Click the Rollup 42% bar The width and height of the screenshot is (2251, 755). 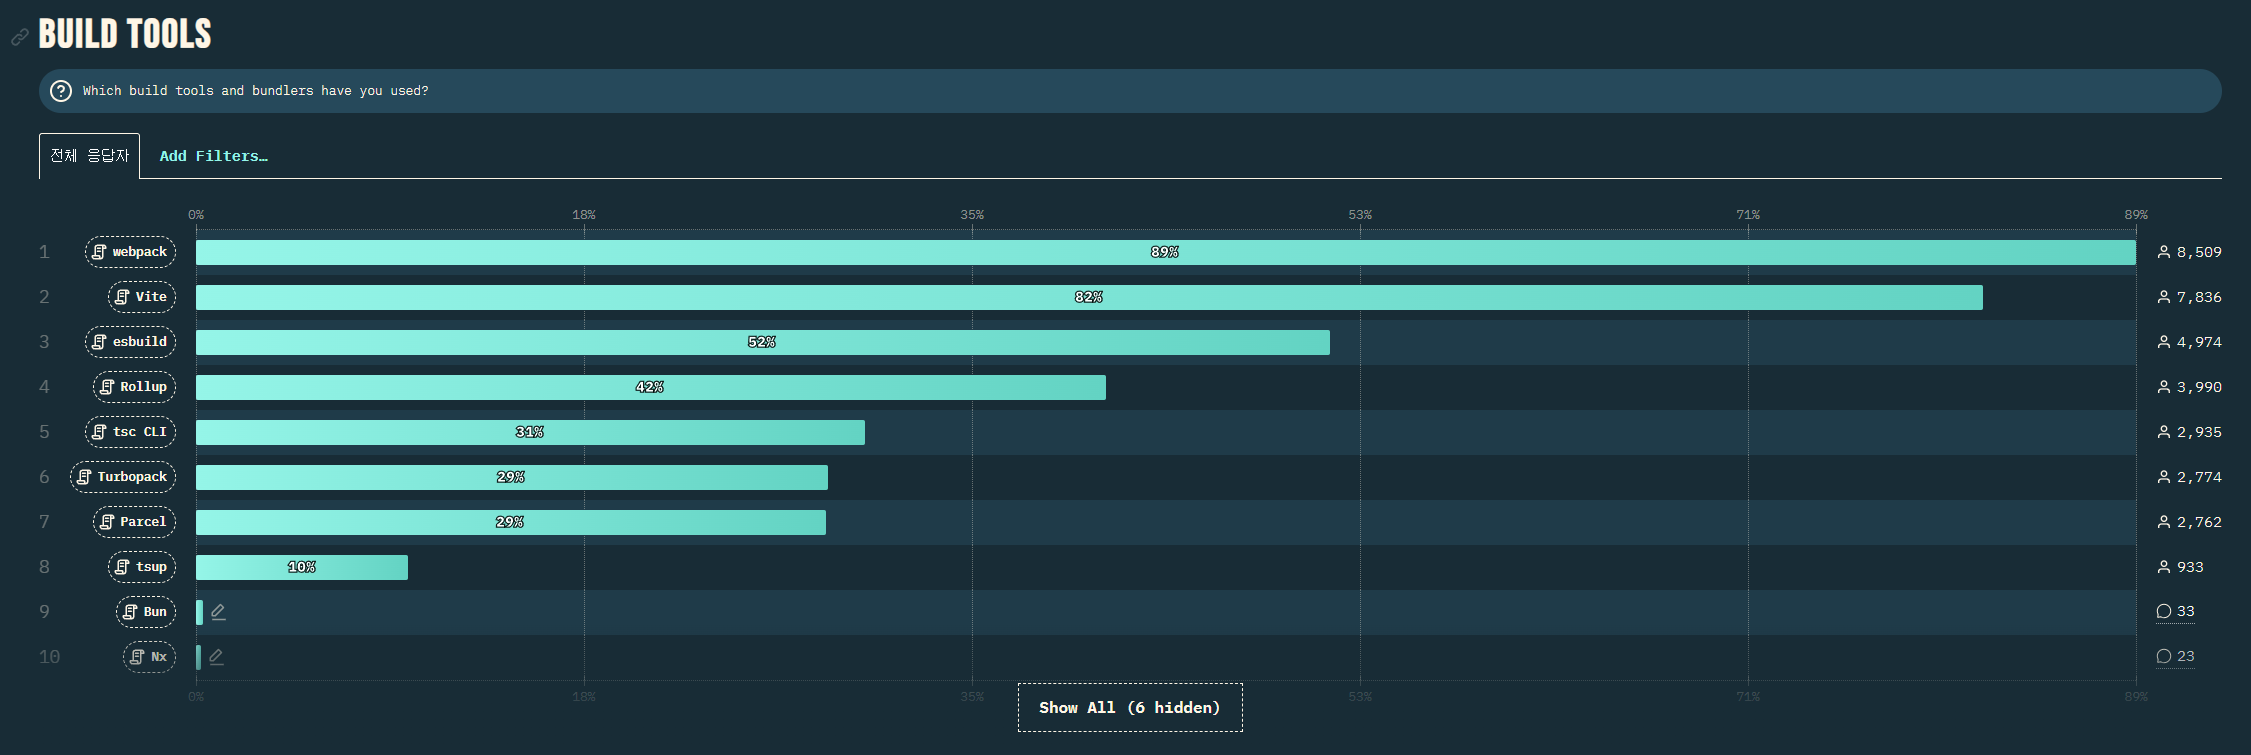(651, 387)
